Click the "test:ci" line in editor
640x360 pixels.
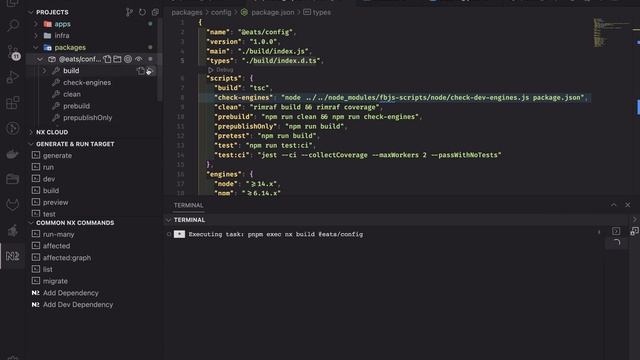tap(358, 155)
